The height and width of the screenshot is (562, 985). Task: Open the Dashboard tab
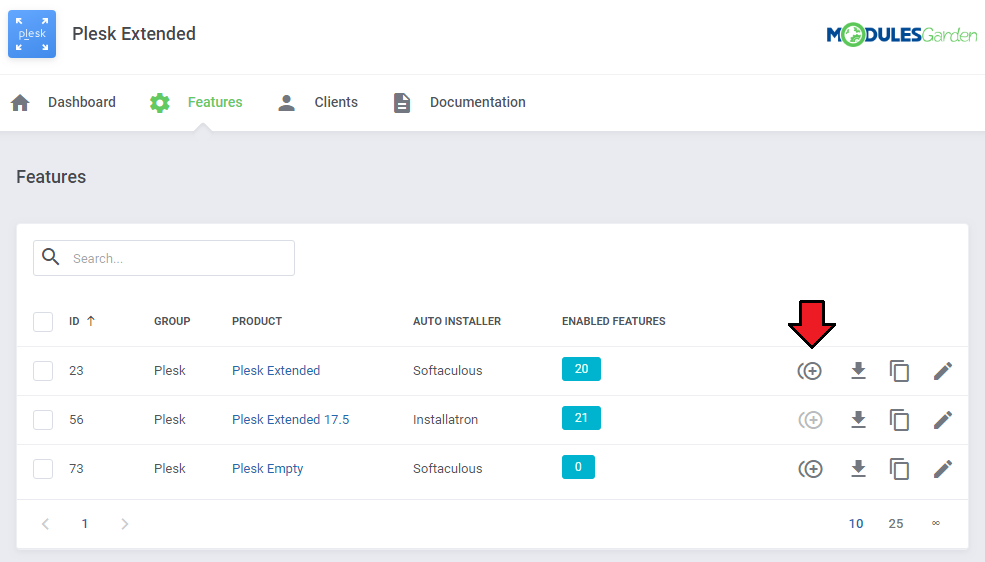pos(82,102)
